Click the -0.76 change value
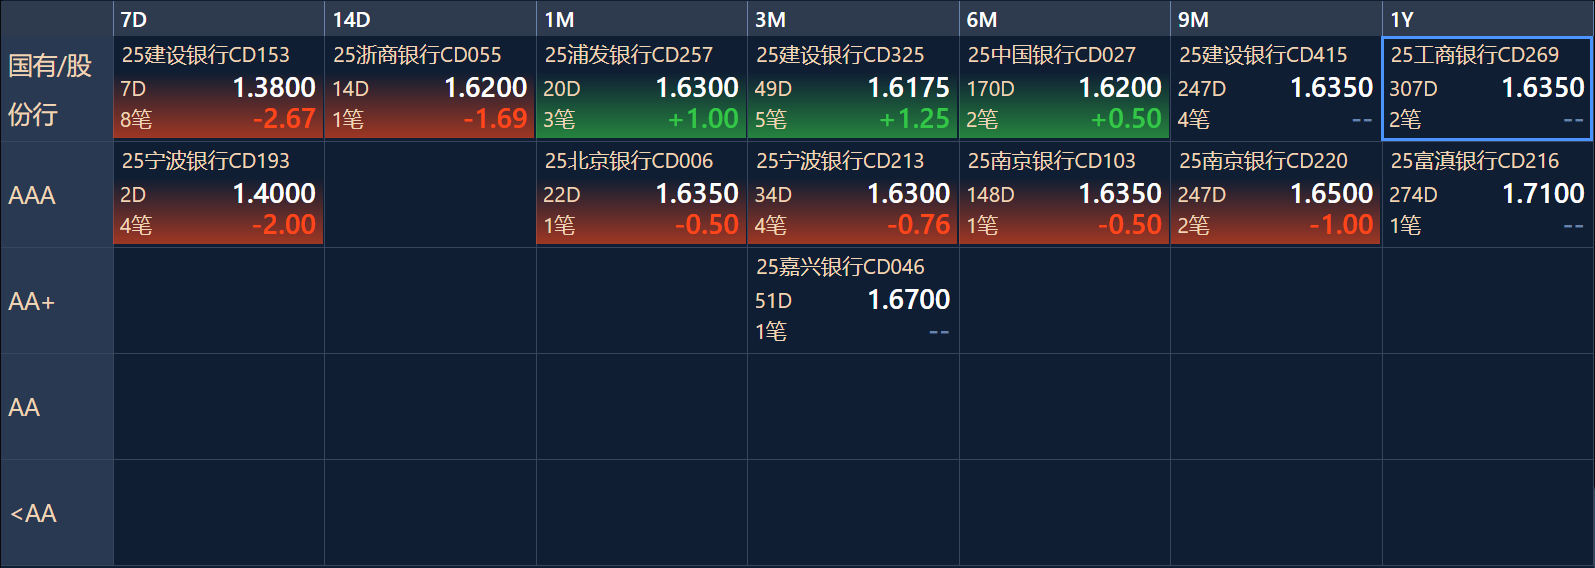Viewport: 1595px width, 568px height. coord(919,225)
